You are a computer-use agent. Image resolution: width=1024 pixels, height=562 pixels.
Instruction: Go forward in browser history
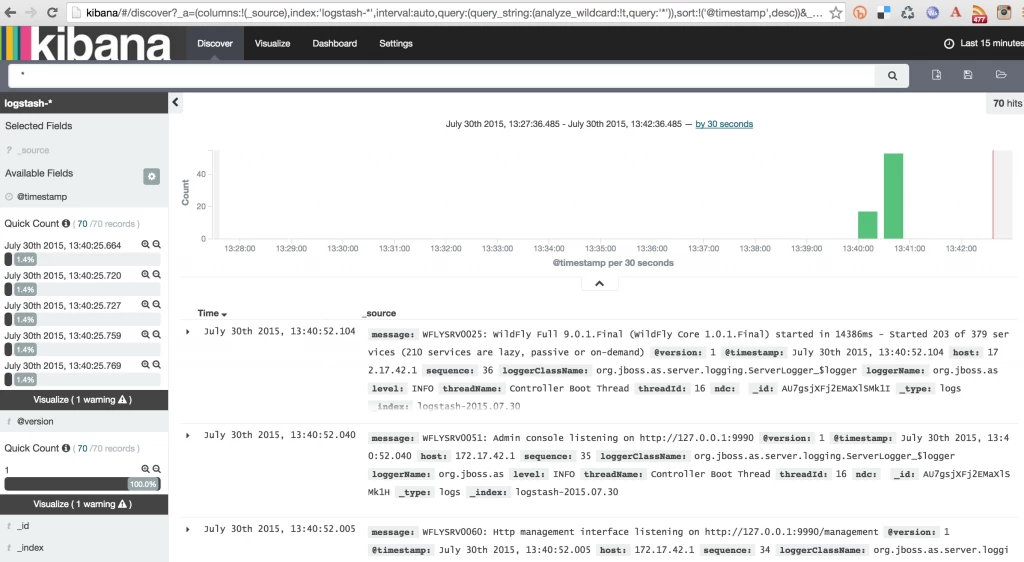31,12
